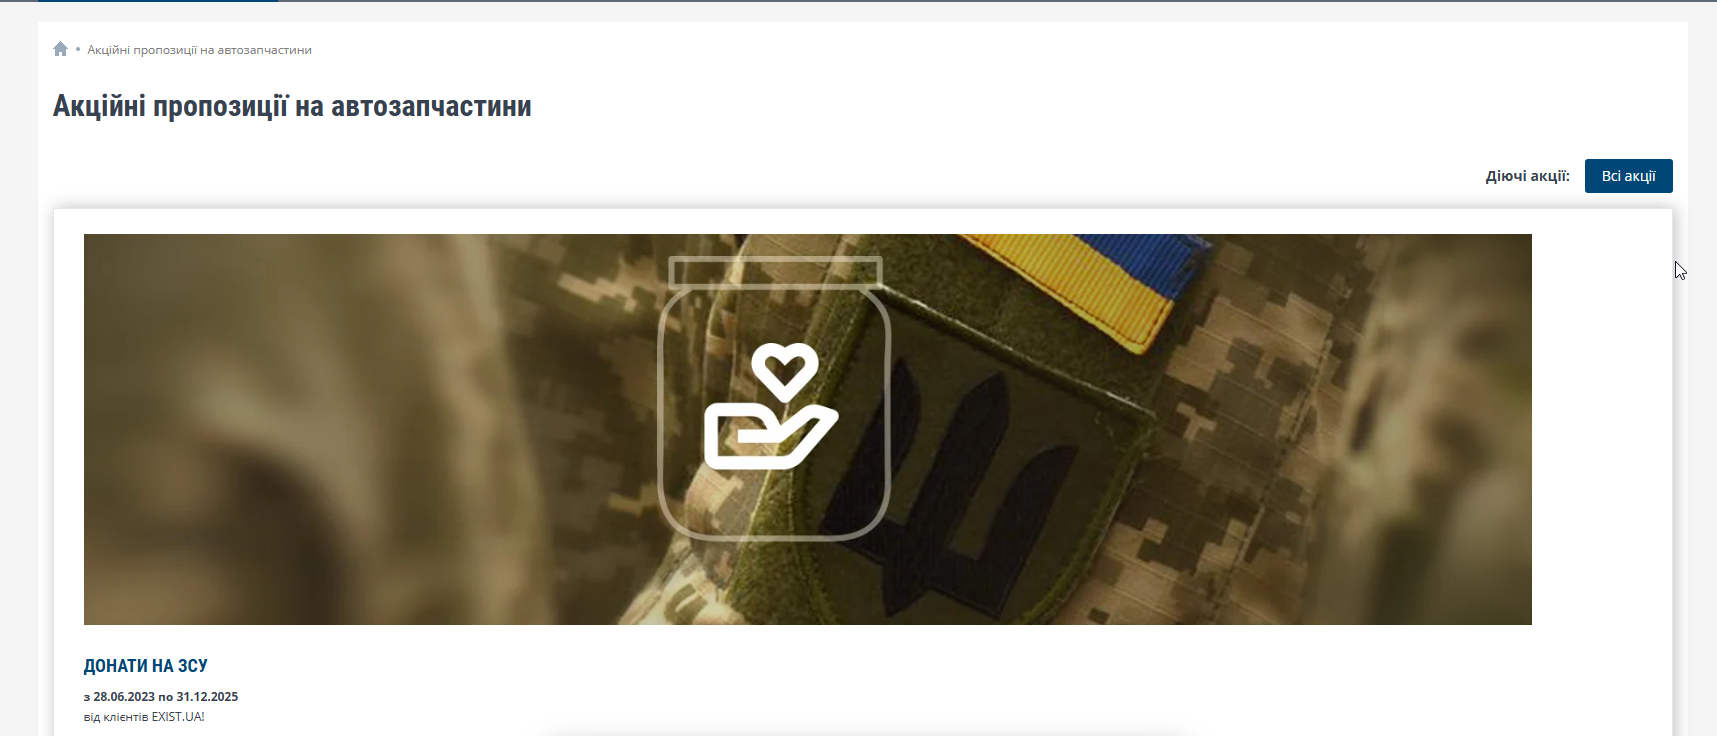This screenshot has height=736, width=1717.
Task: Click the jar lid outline on banner
Action: pyautogui.click(x=775, y=272)
